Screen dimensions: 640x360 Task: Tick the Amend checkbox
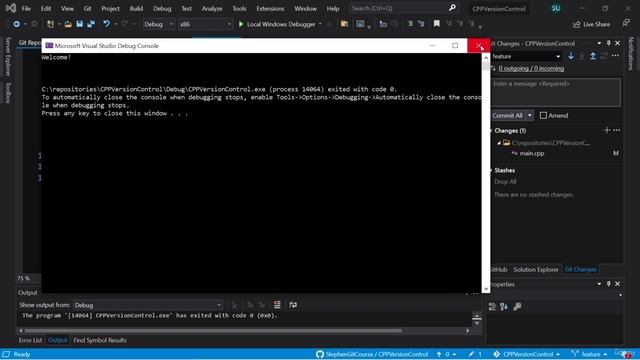coord(543,116)
